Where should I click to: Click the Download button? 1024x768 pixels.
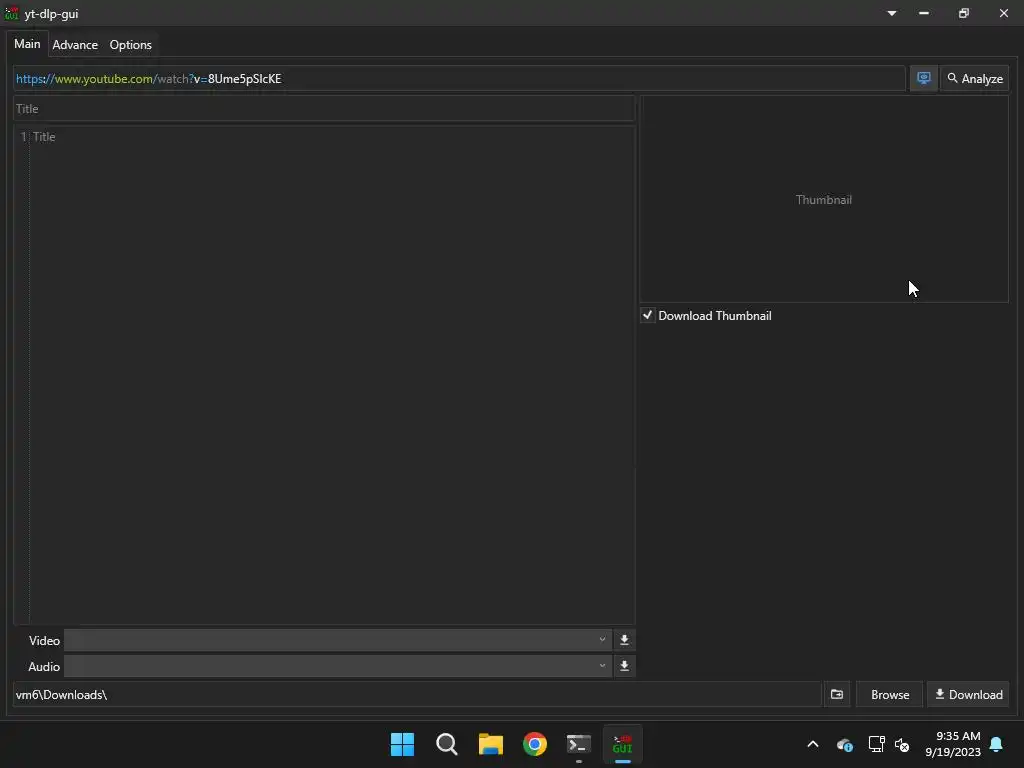click(968, 694)
